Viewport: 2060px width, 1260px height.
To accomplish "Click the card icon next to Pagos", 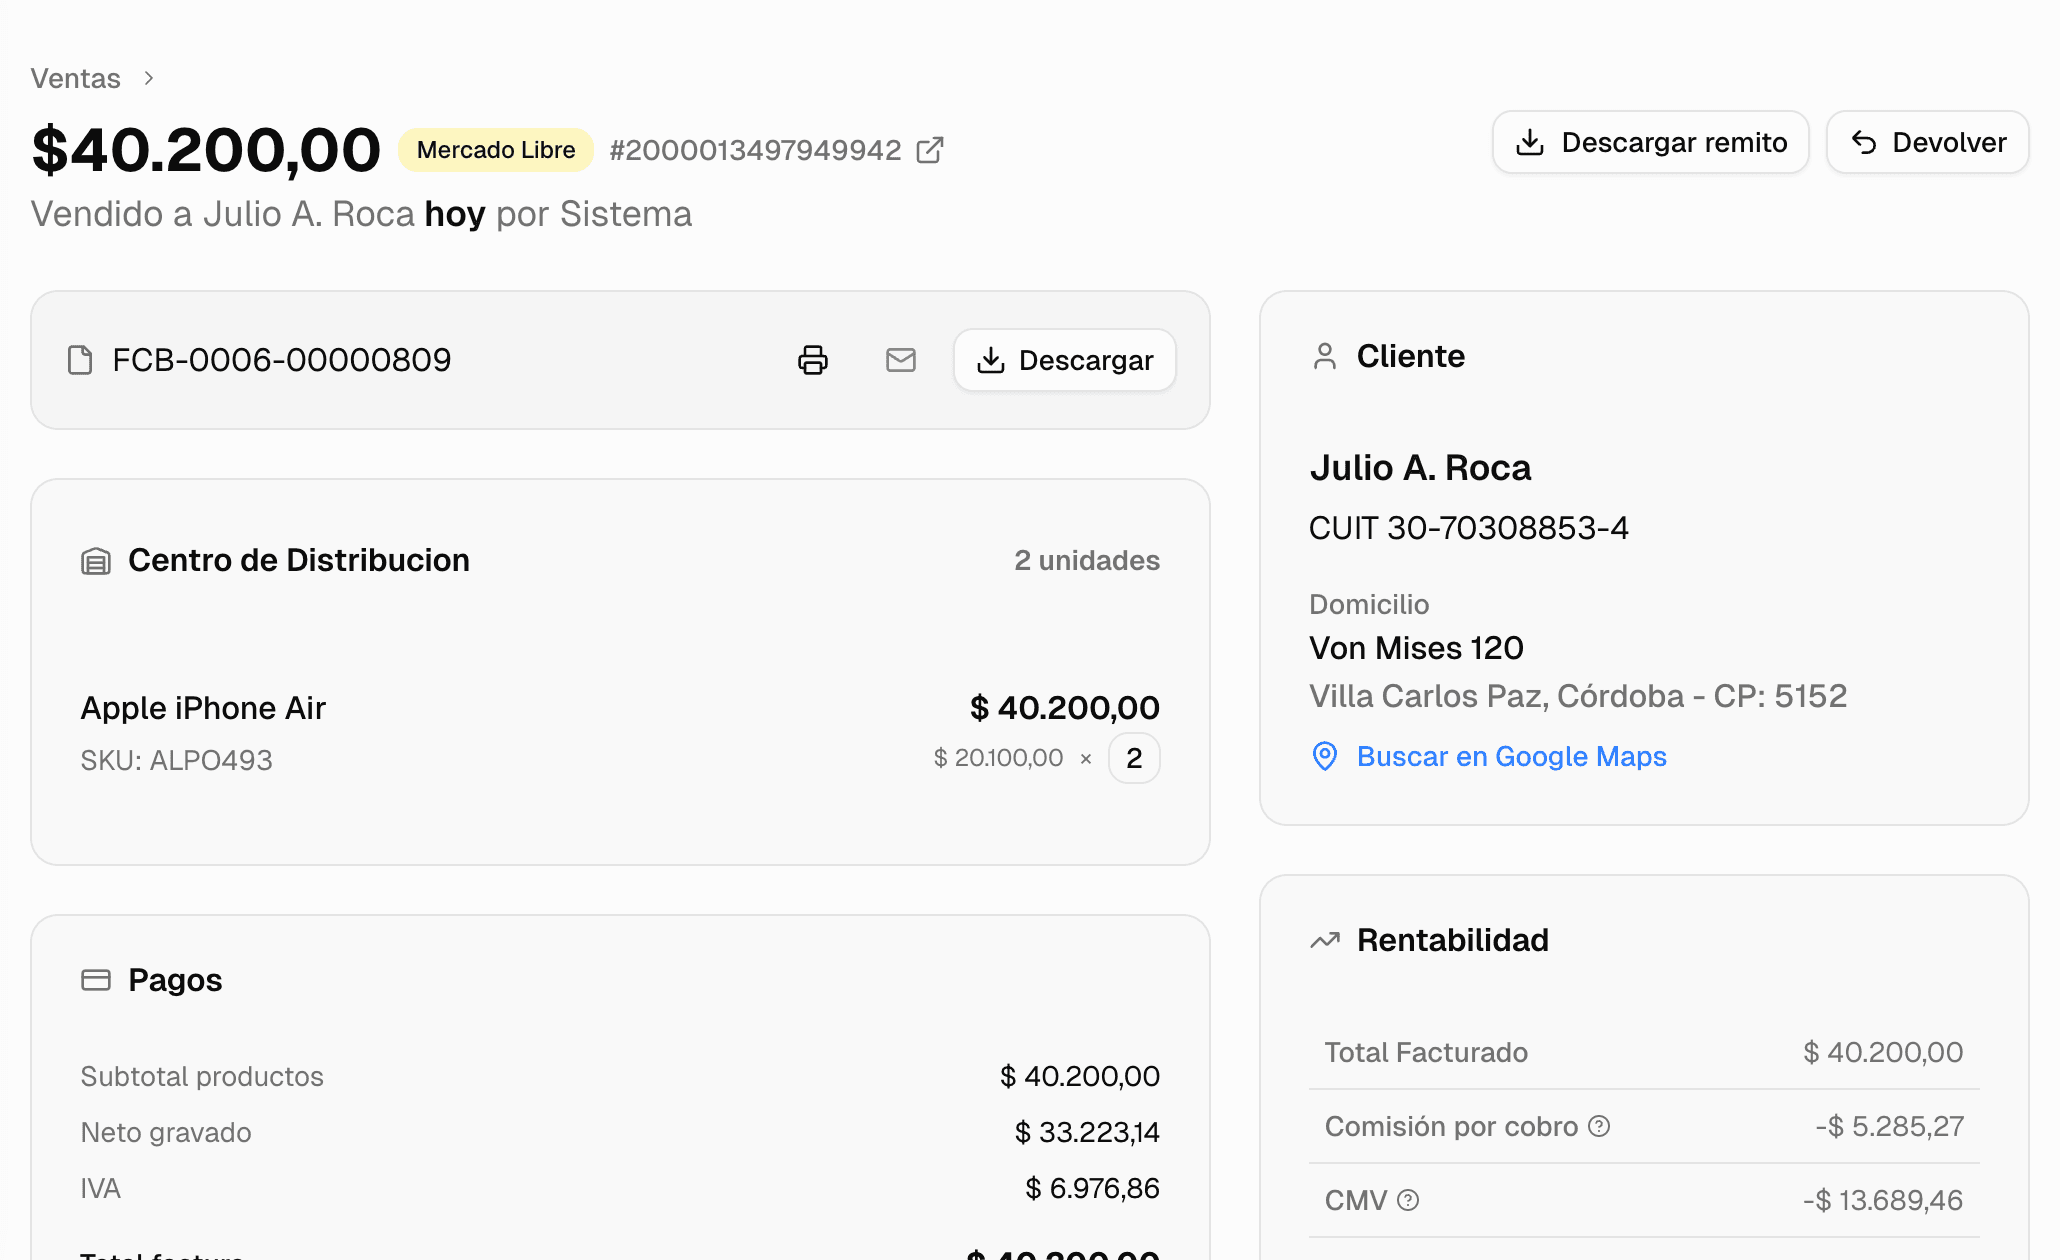I will click(96, 980).
